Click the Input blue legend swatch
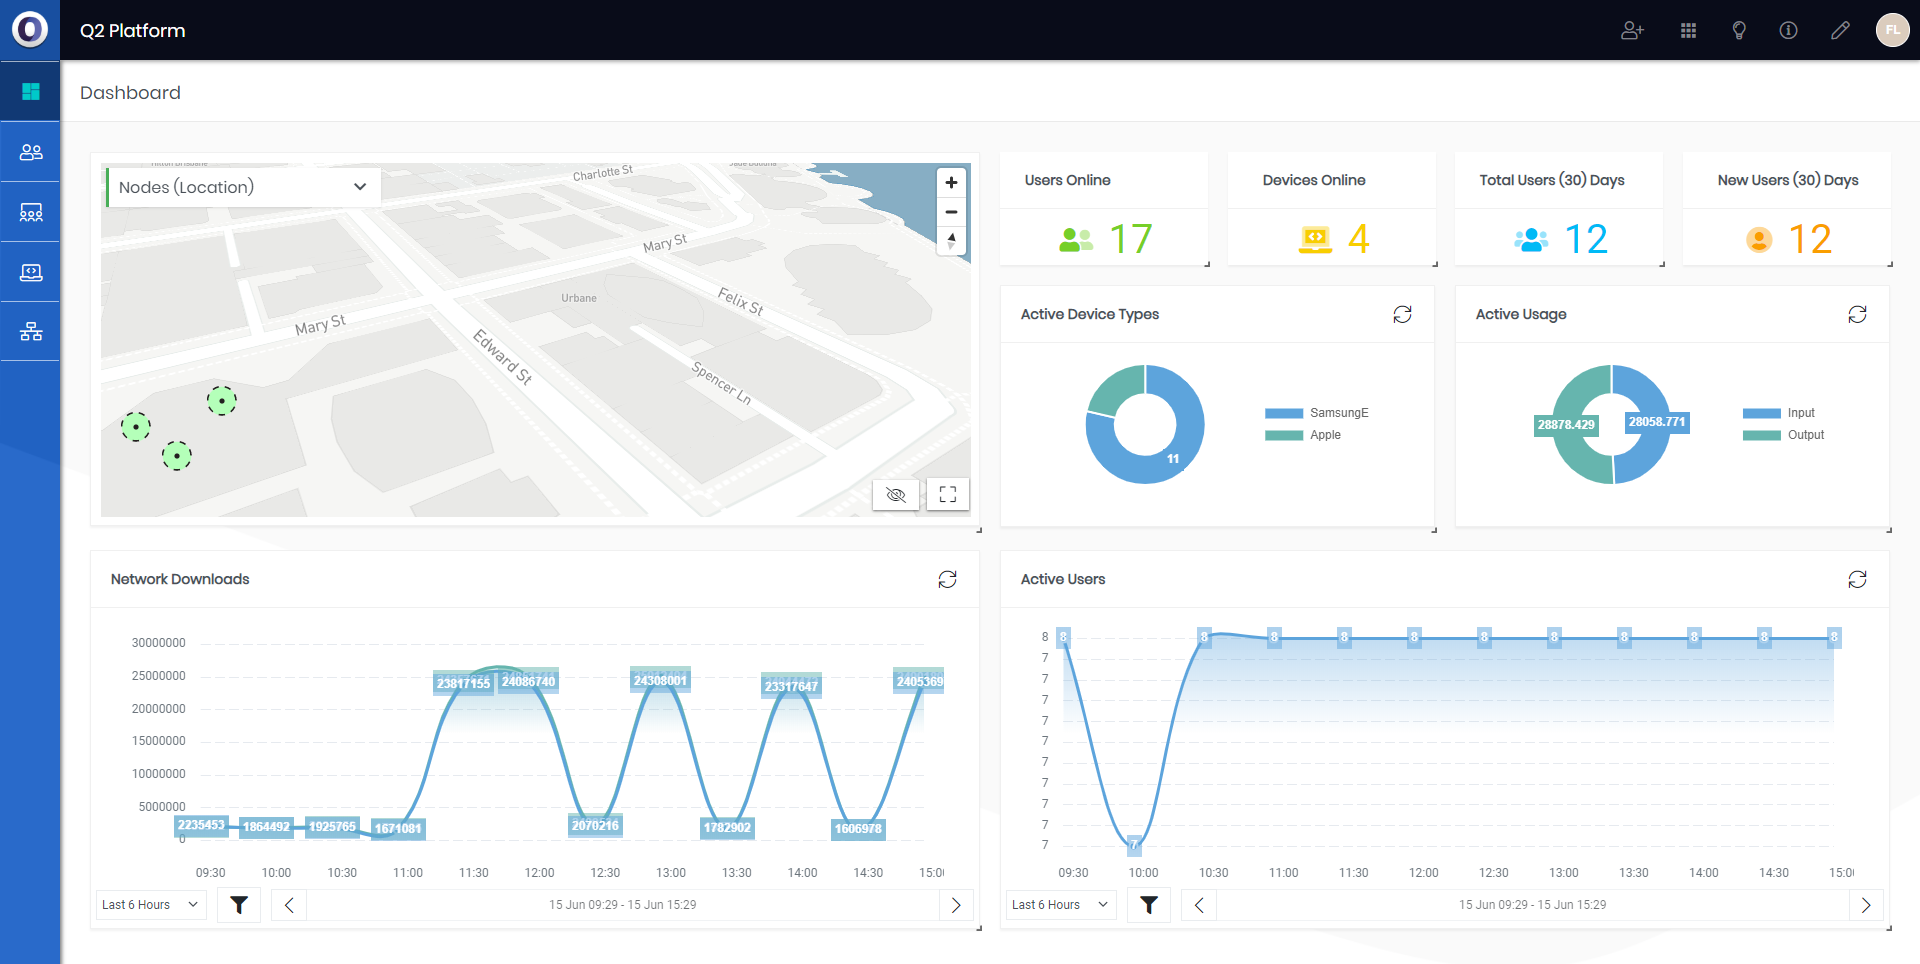This screenshot has height=964, width=1920. 1761,413
